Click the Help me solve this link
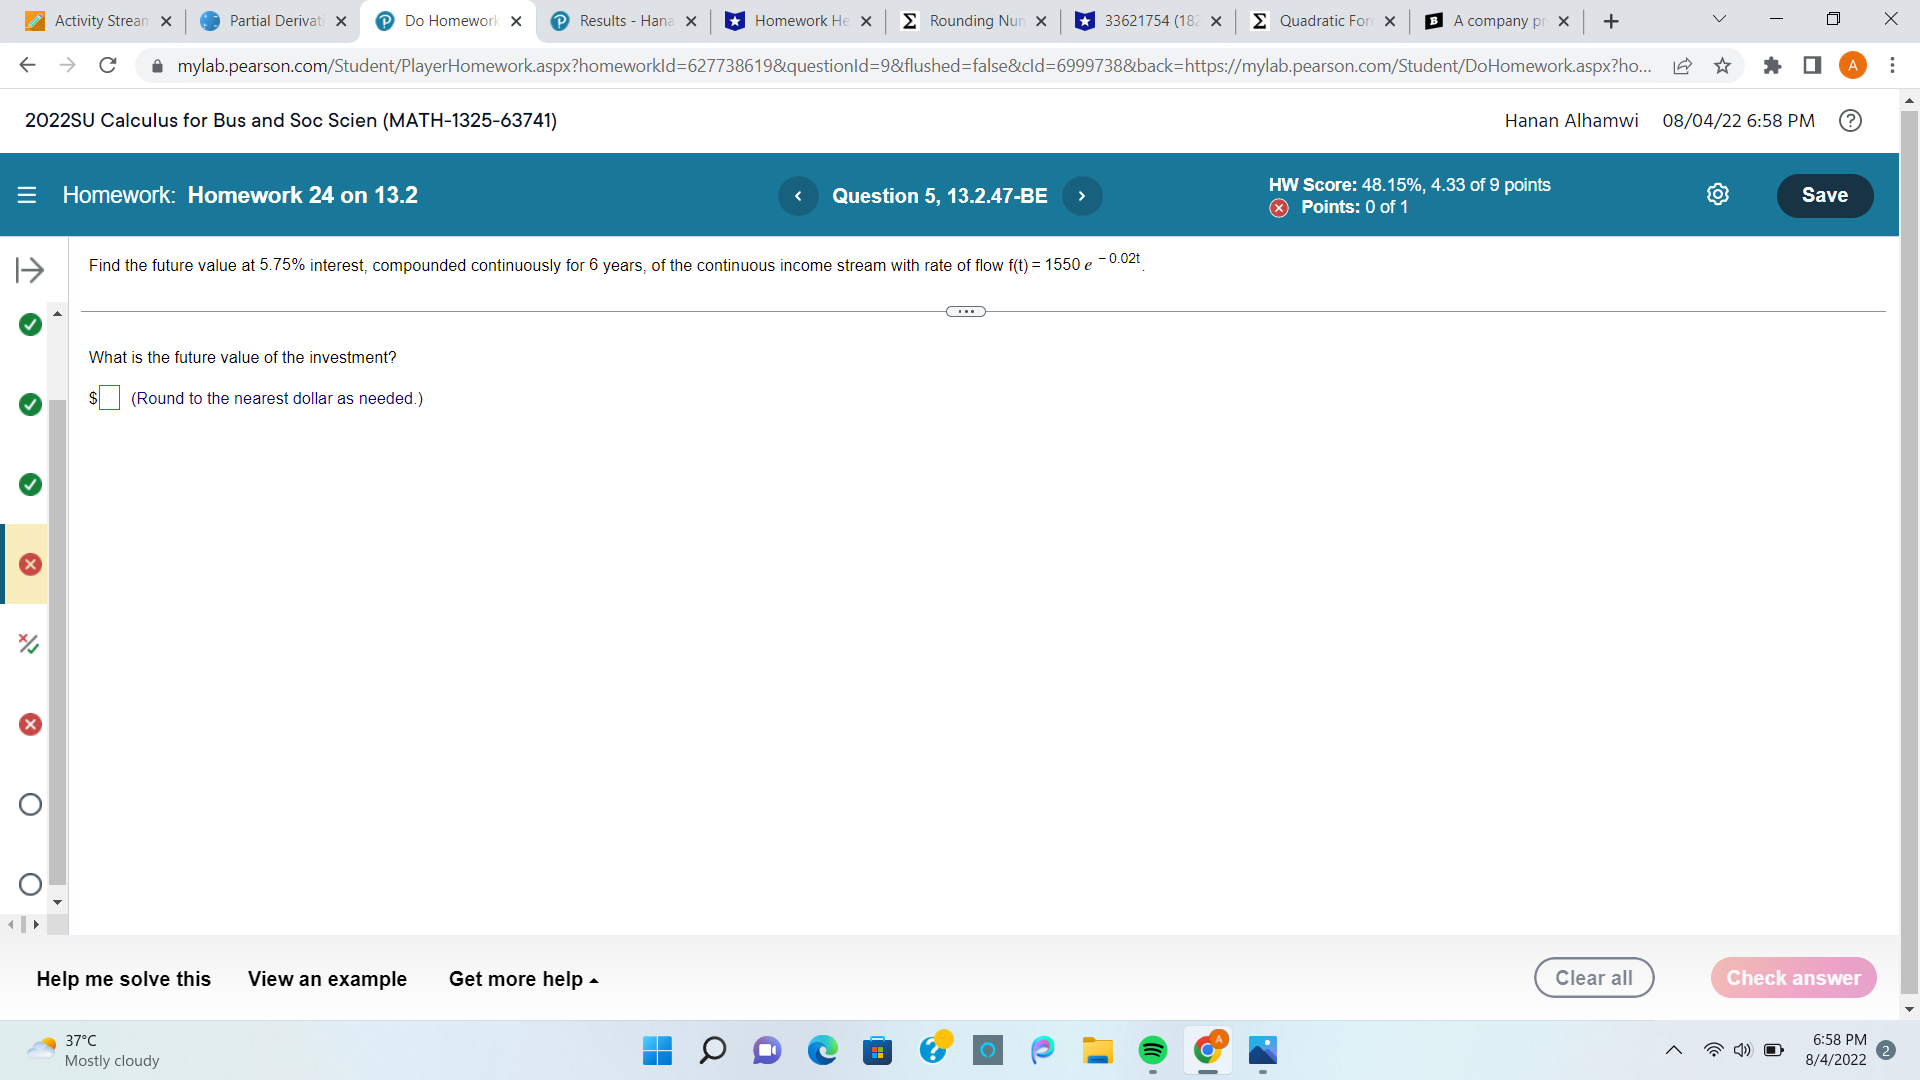The width and height of the screenshot is (1920, 1080). (x=123, y=979)
